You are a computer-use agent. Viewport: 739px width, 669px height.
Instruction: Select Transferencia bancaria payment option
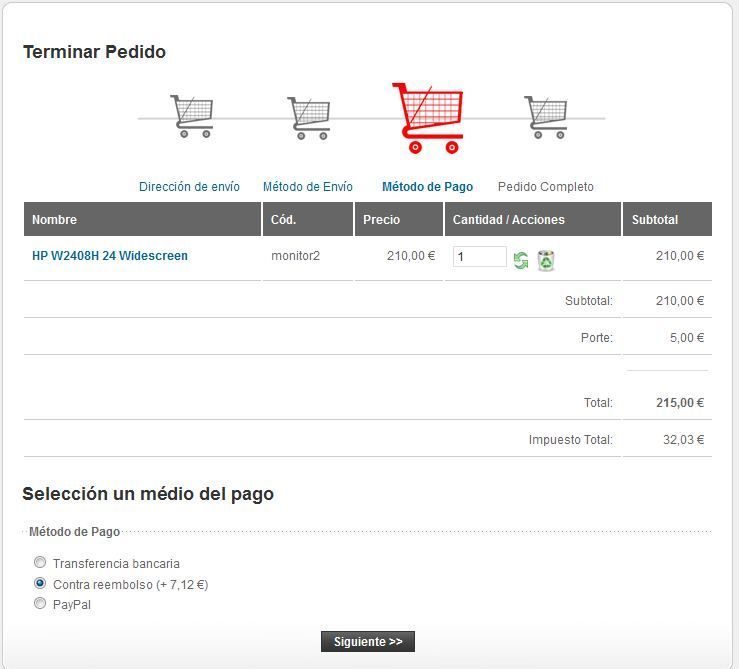40,562
